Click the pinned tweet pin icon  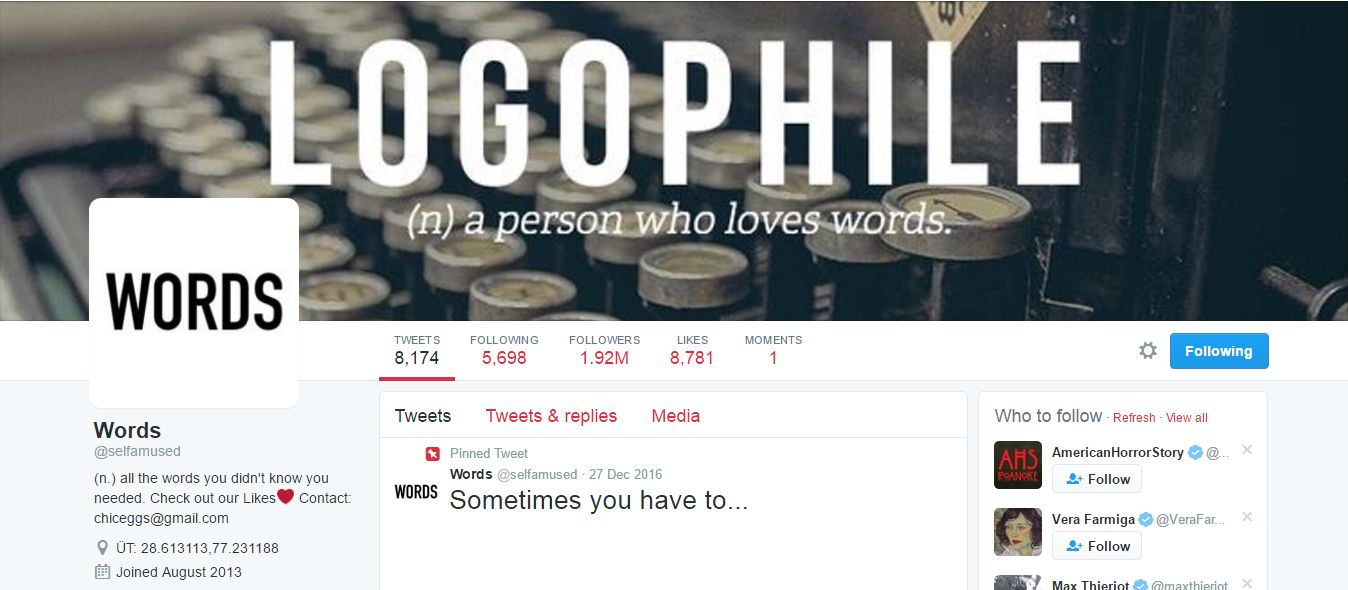coord(432,454)
